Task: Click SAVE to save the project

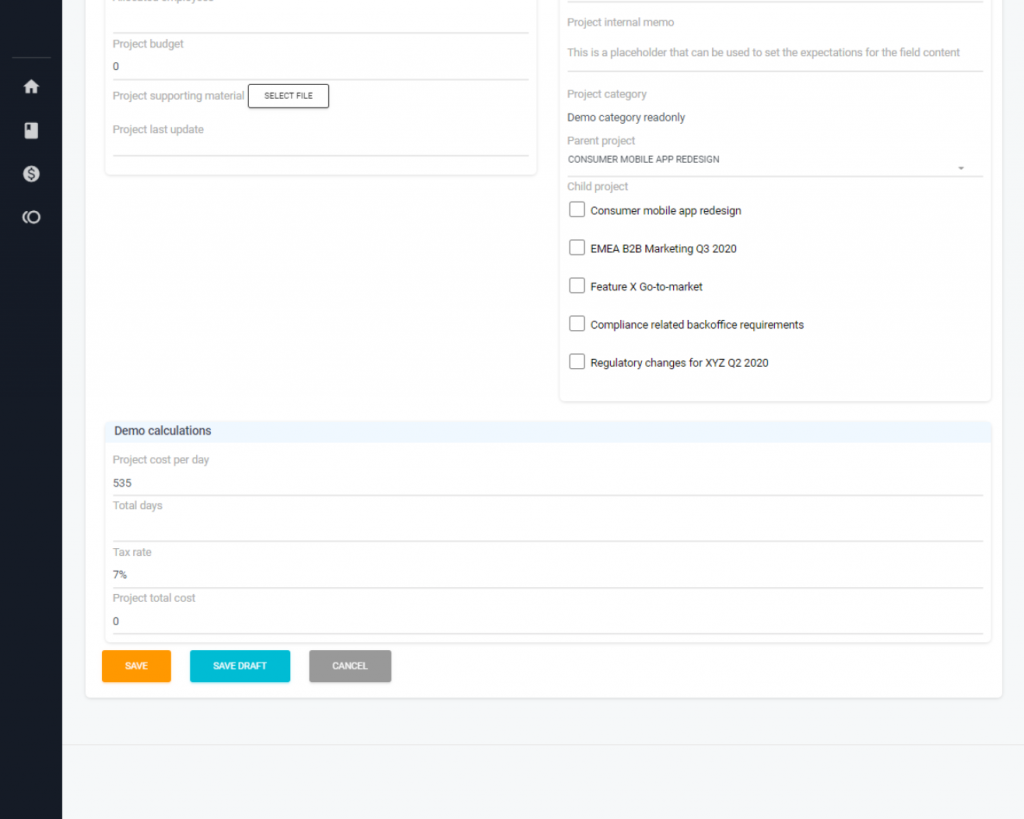Action: pos(136,666)
